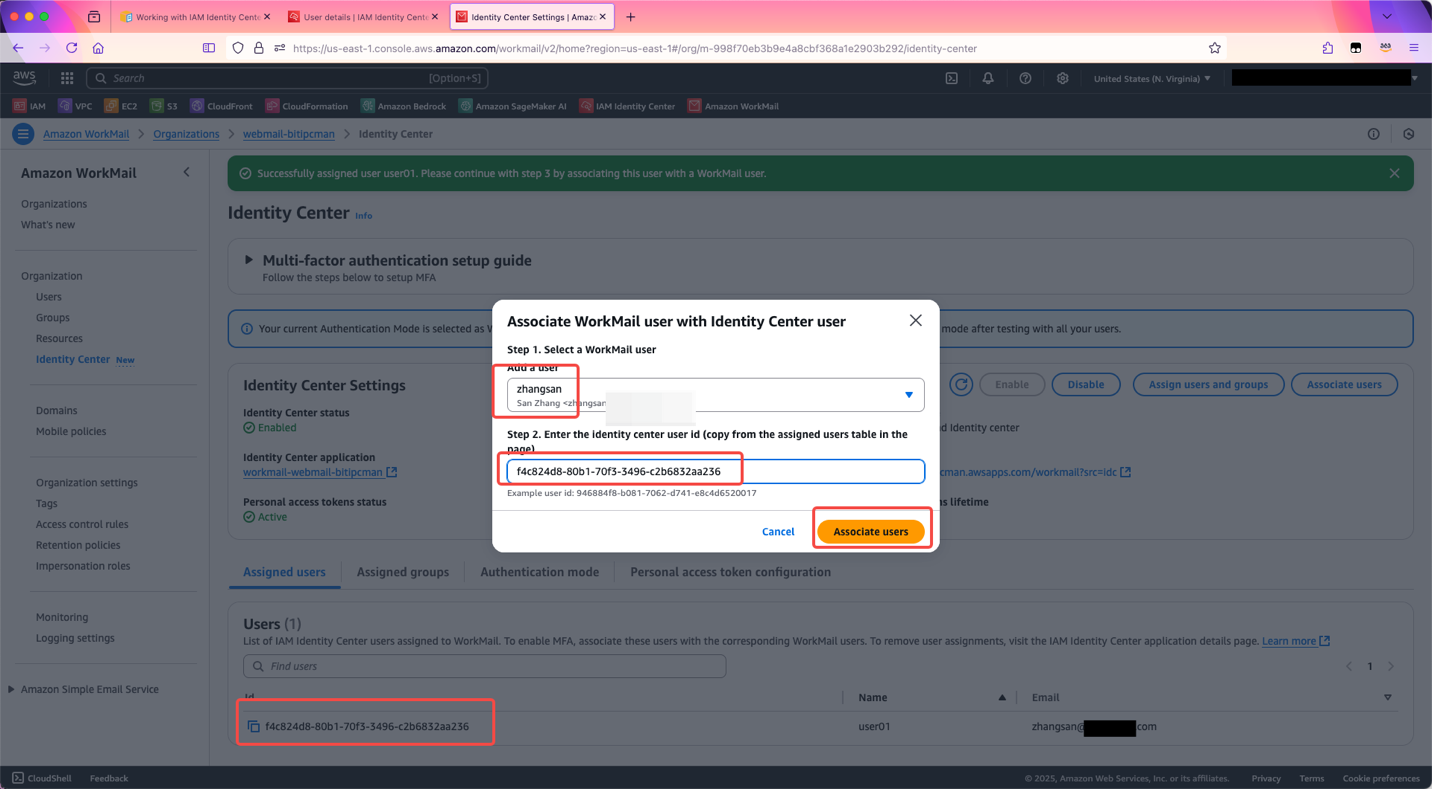Viewport: 1432px width, 789px height.
Task: Go back to the previous browser page
Action: (18, 48)
